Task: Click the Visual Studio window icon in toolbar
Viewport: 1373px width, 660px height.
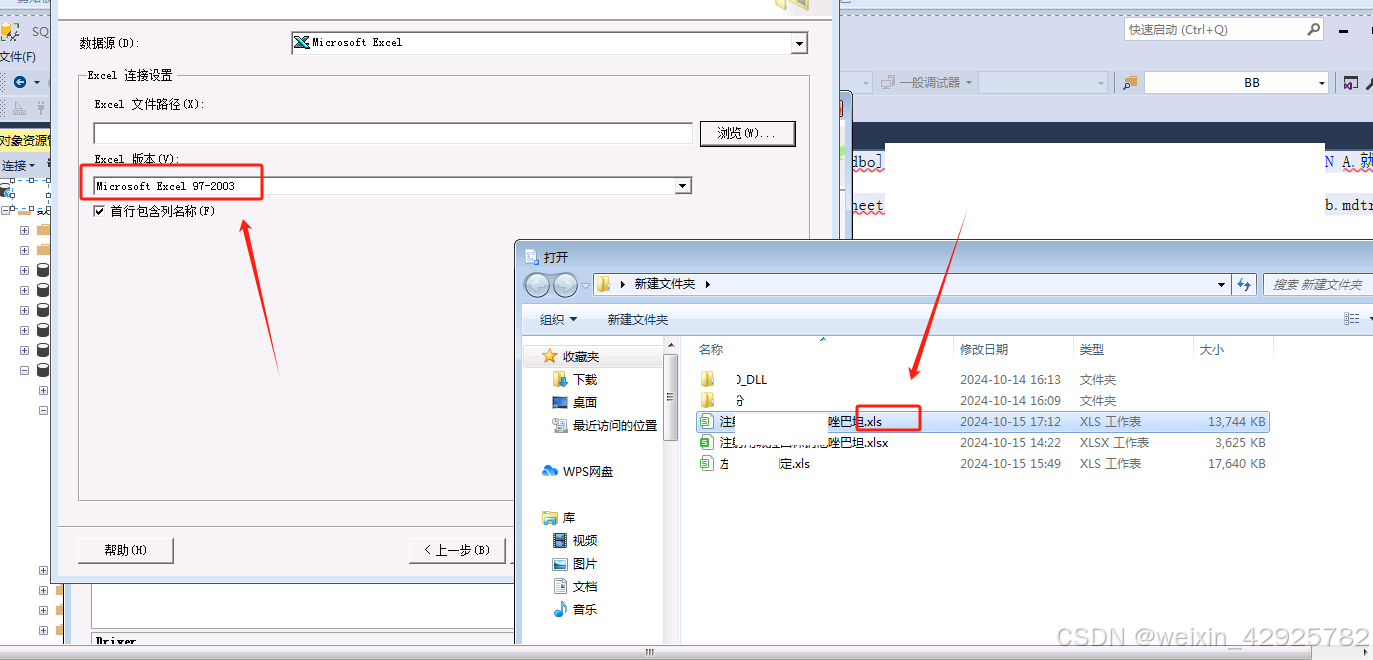Action: click(1350, 83)
